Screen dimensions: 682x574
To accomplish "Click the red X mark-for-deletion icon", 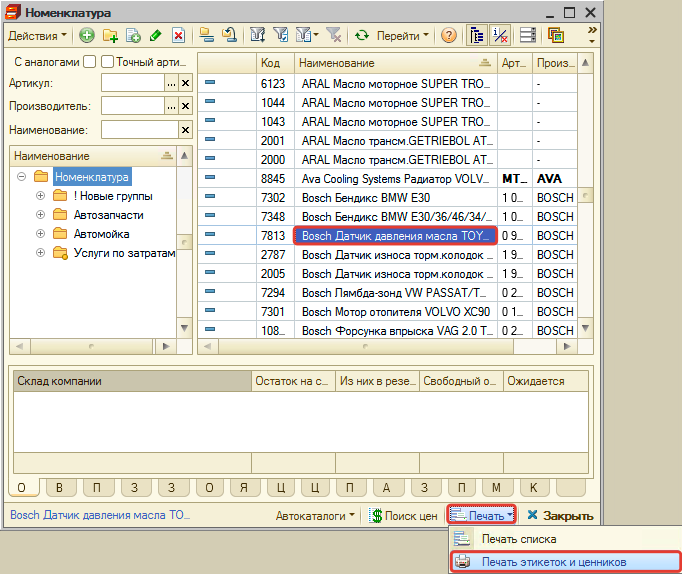I will (178, 36).
